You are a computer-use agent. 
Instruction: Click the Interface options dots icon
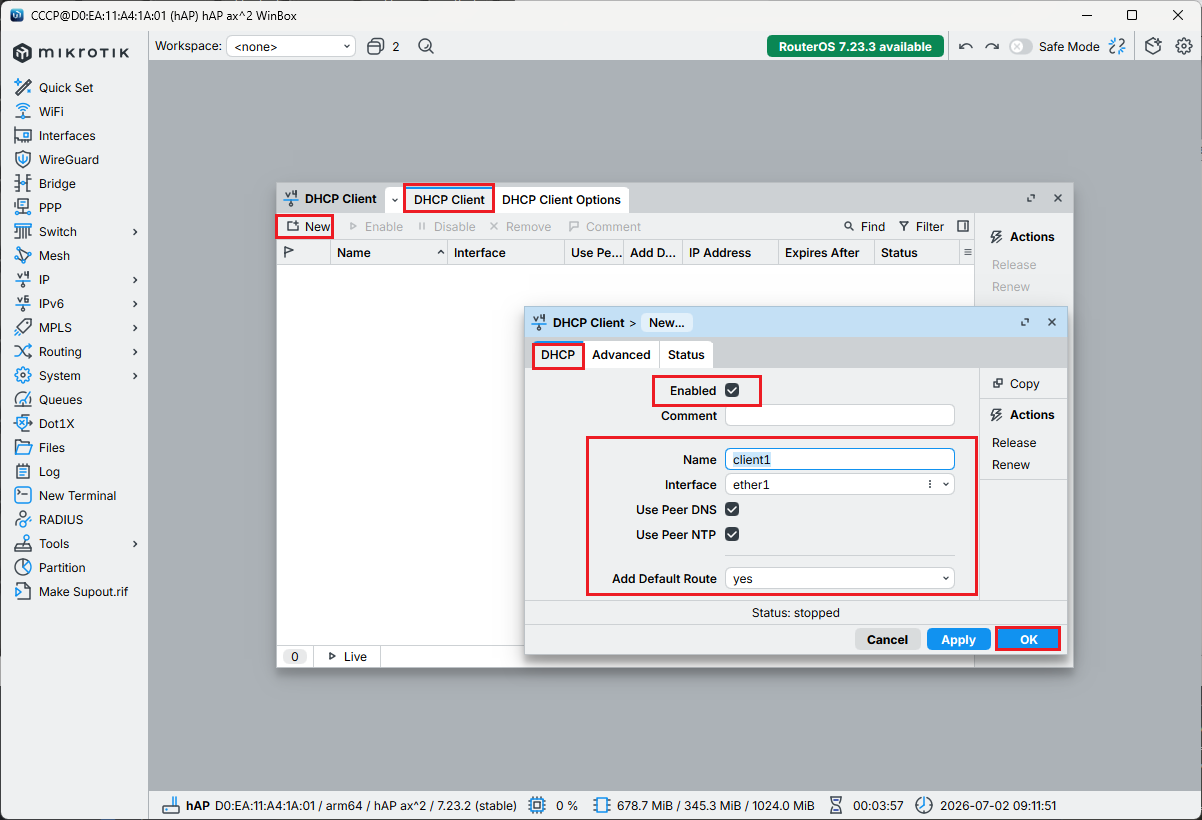[930, 484]
